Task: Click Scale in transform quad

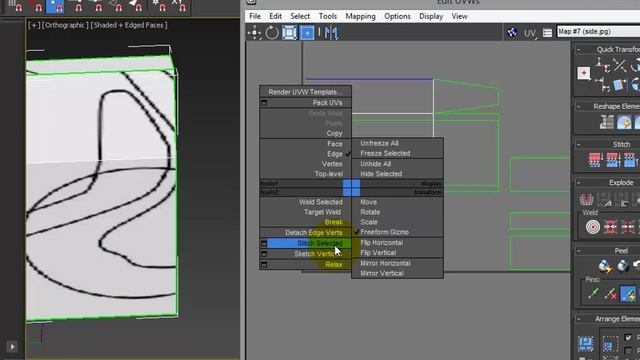Action: tap(369, 222)
